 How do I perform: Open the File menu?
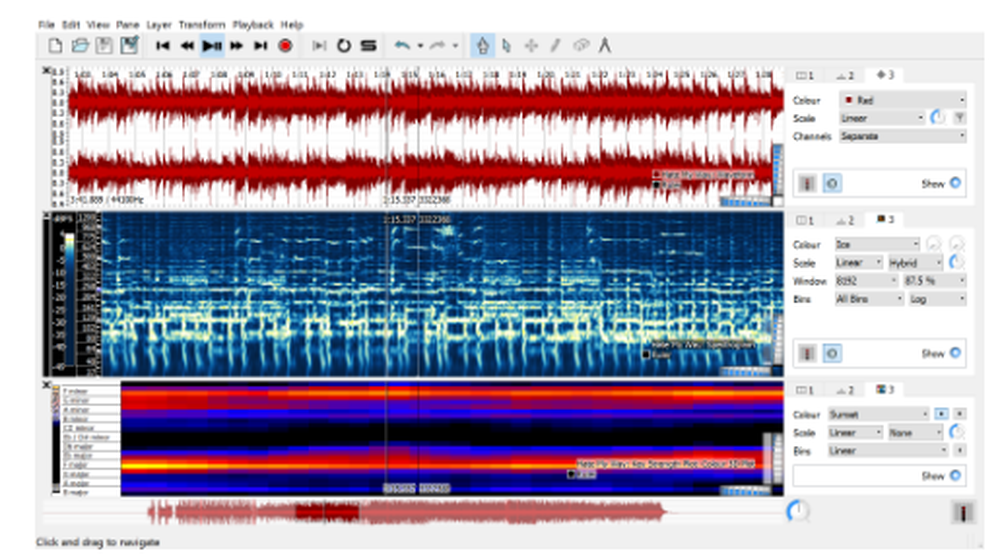[x=47, y=25]
